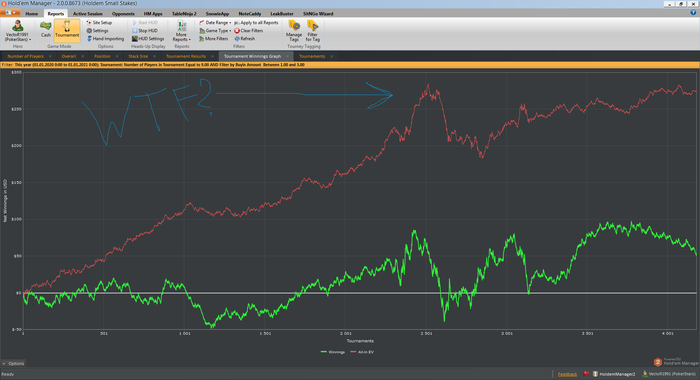The image size is (700, 380).
Task: Expand the More Reports dropdown
Action: 181,31
